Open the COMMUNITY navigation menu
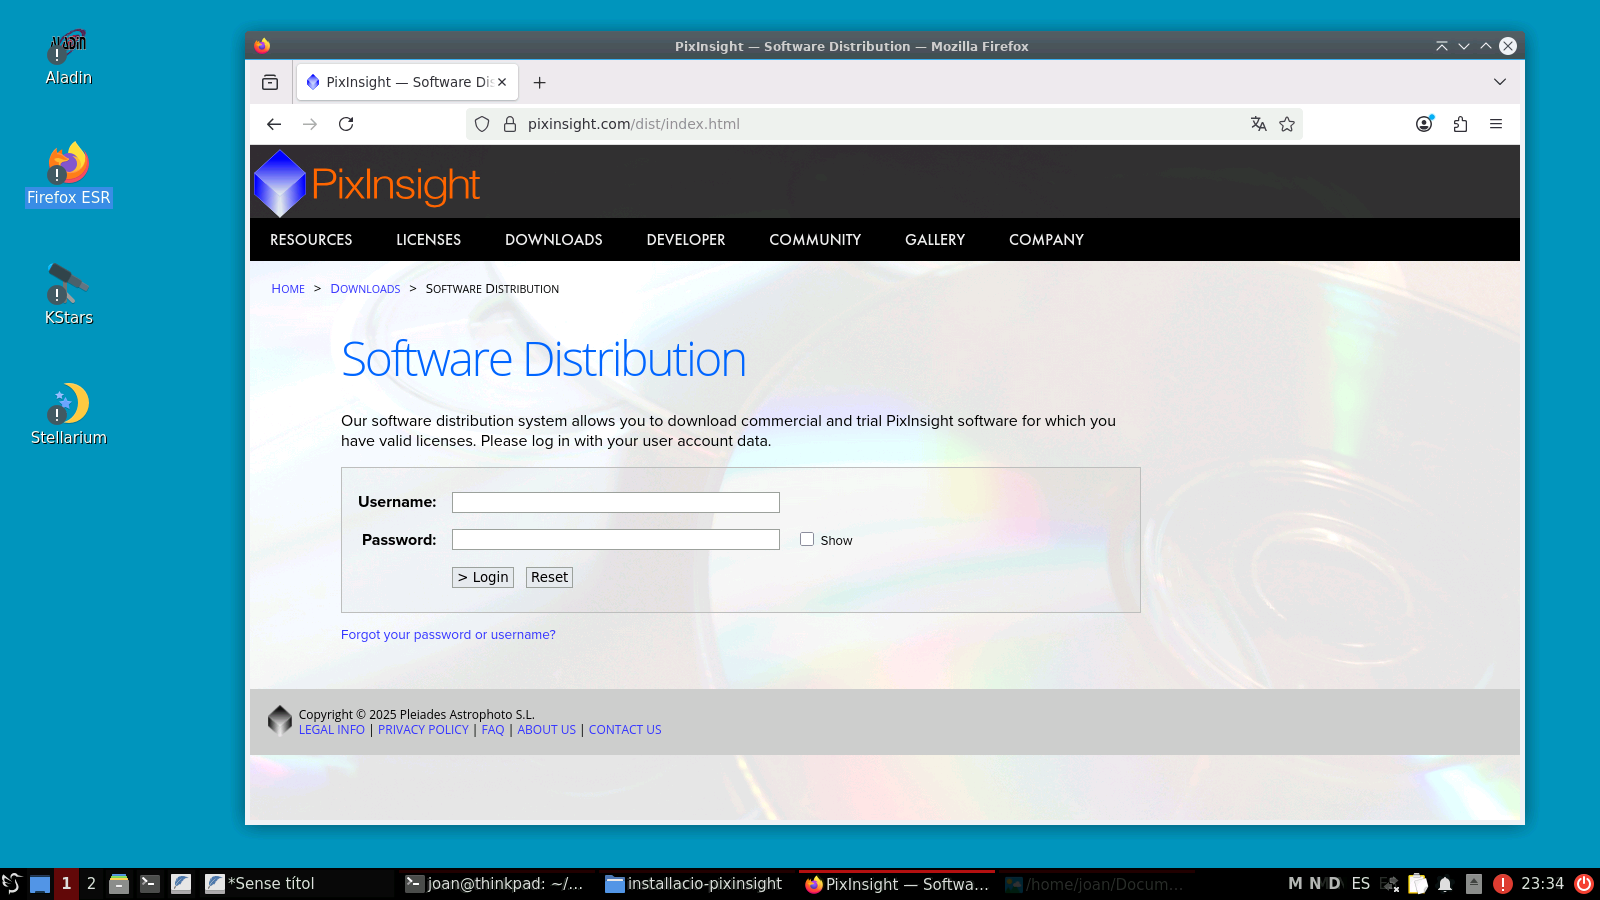The height and width of the screenshot is (900, 1600). [814, 240]
